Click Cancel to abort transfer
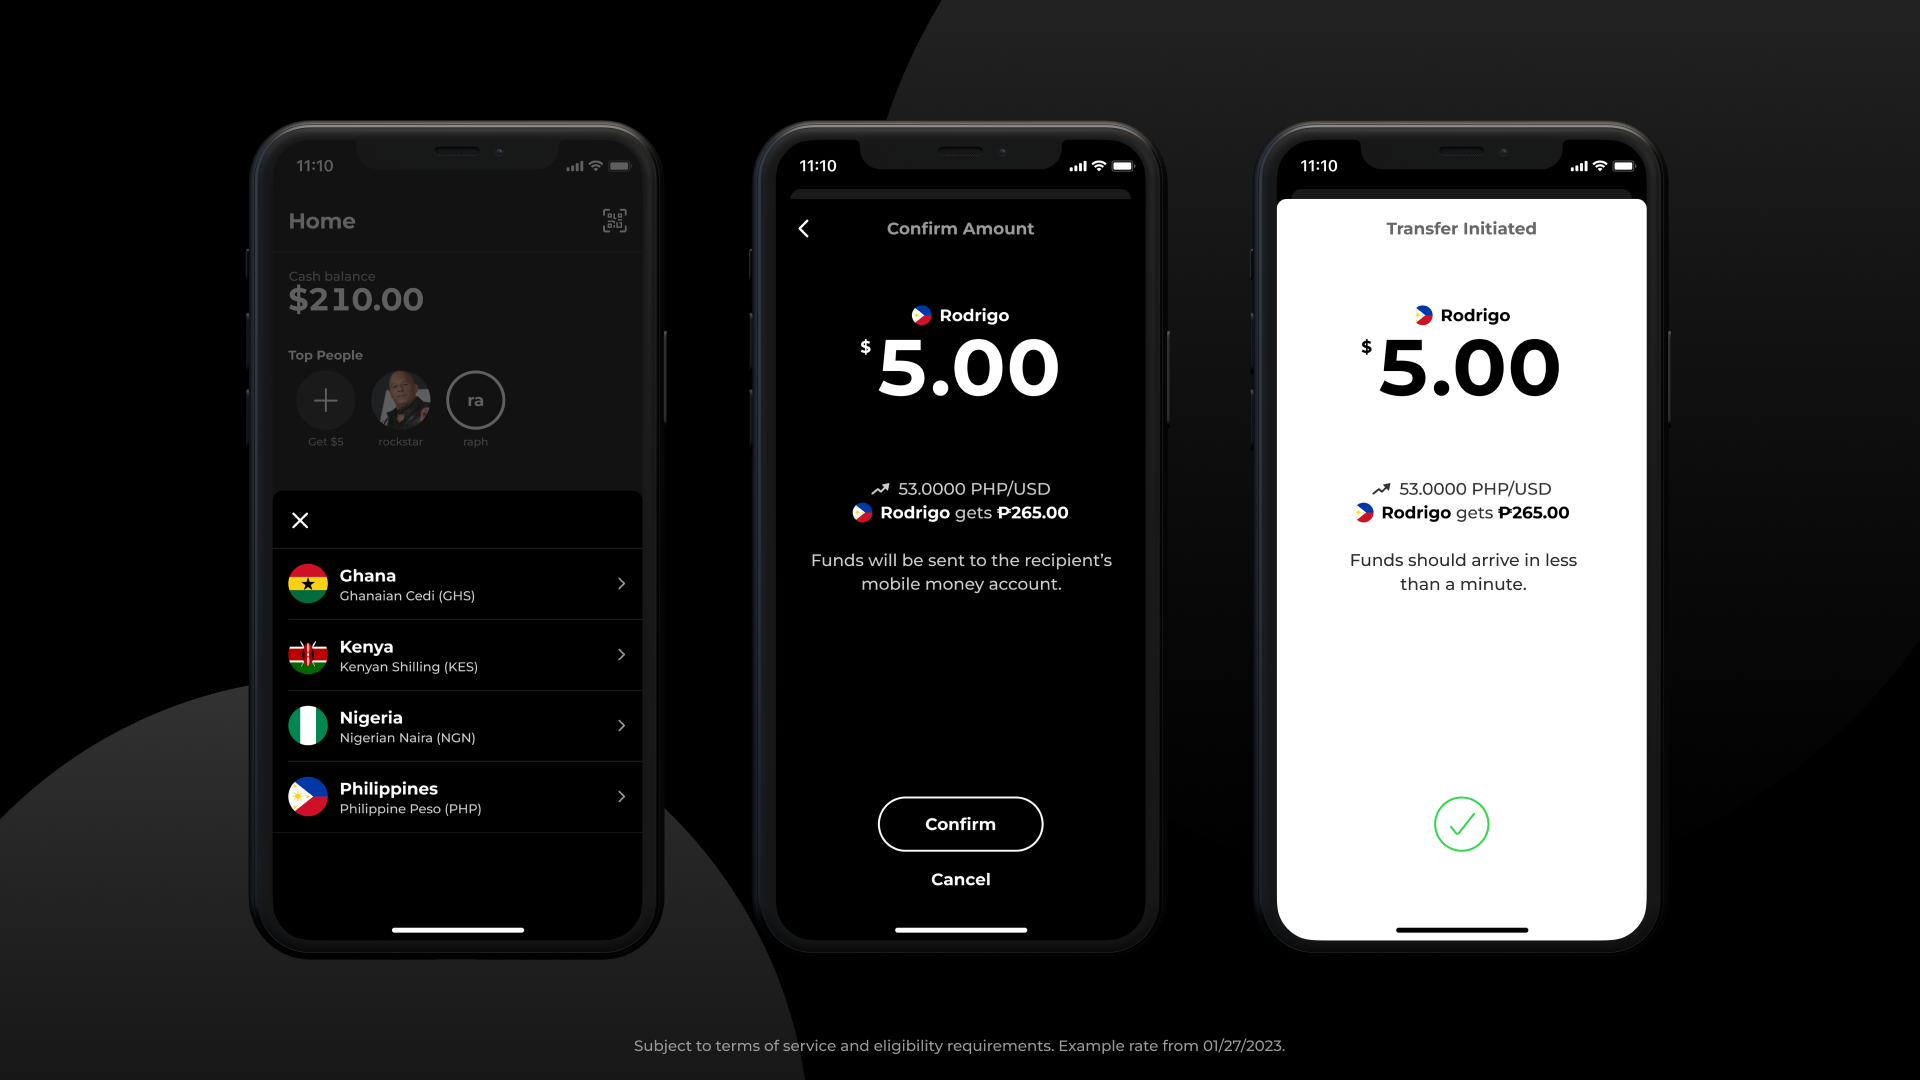The image size is (1920, 1080). click(x=960, y=878)
